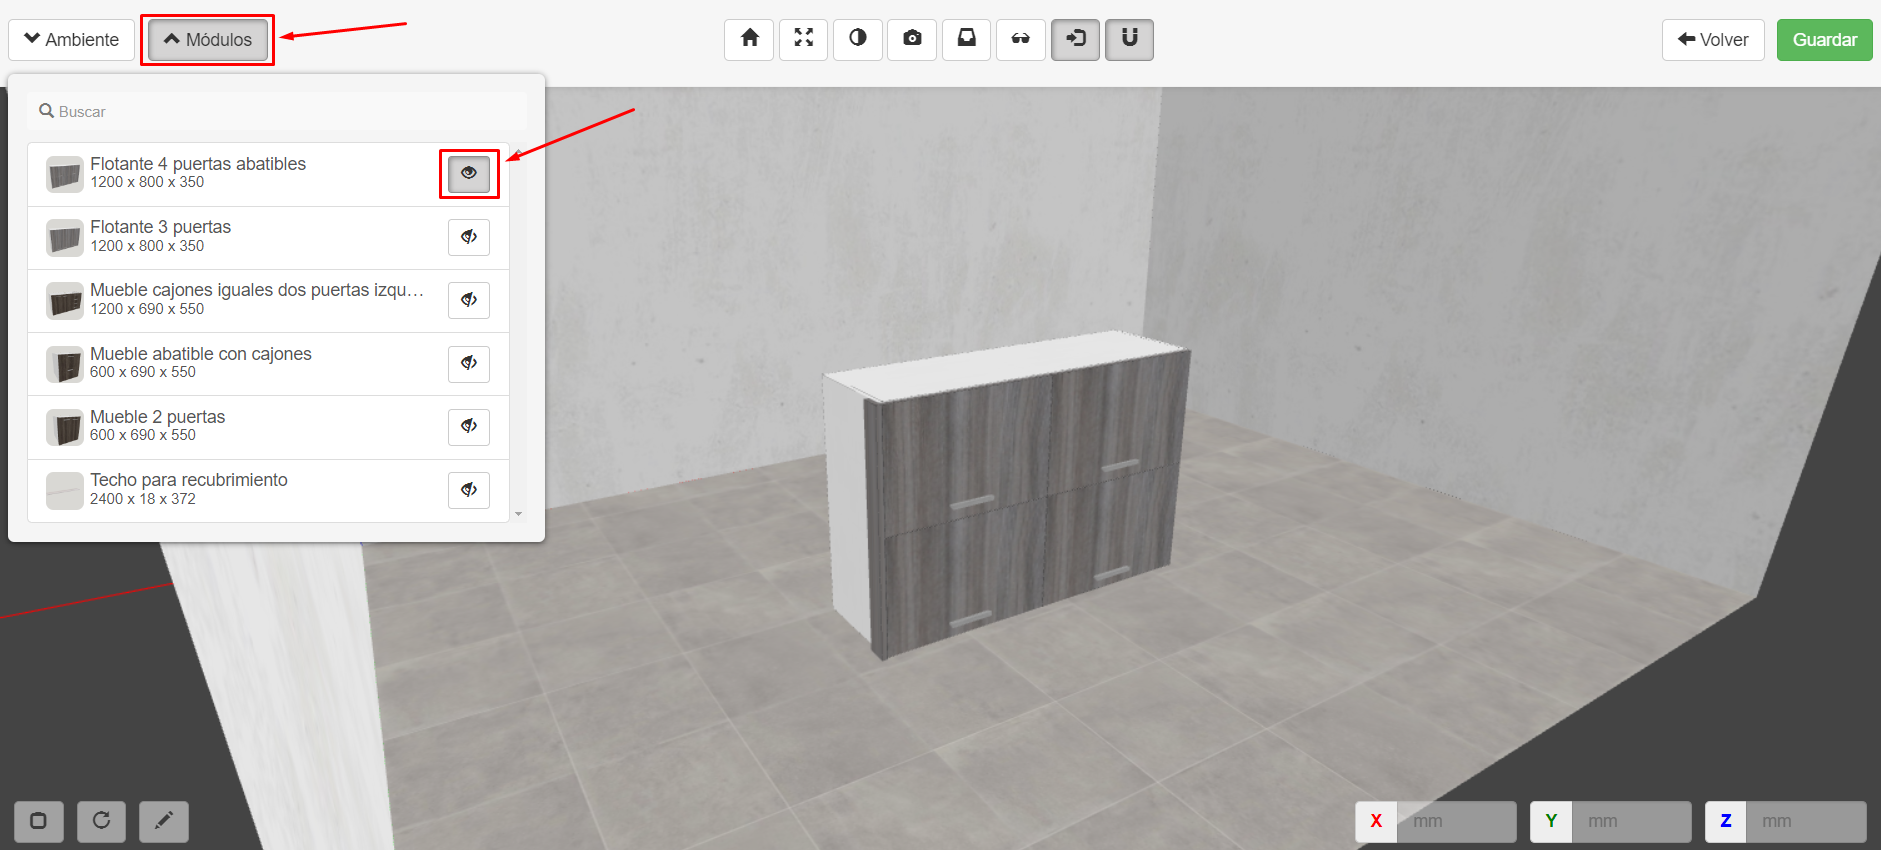Show the Mueble abatible con cajones module

[469, 363]
